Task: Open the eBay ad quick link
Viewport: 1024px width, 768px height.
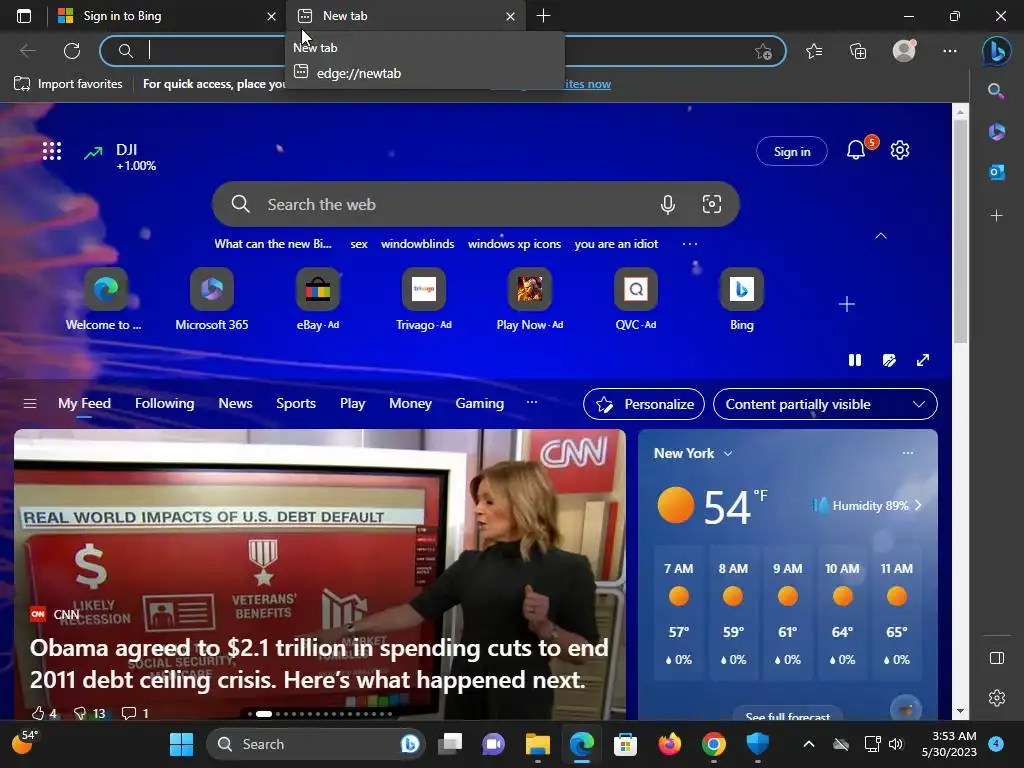Action: click(x=318, y=299)
